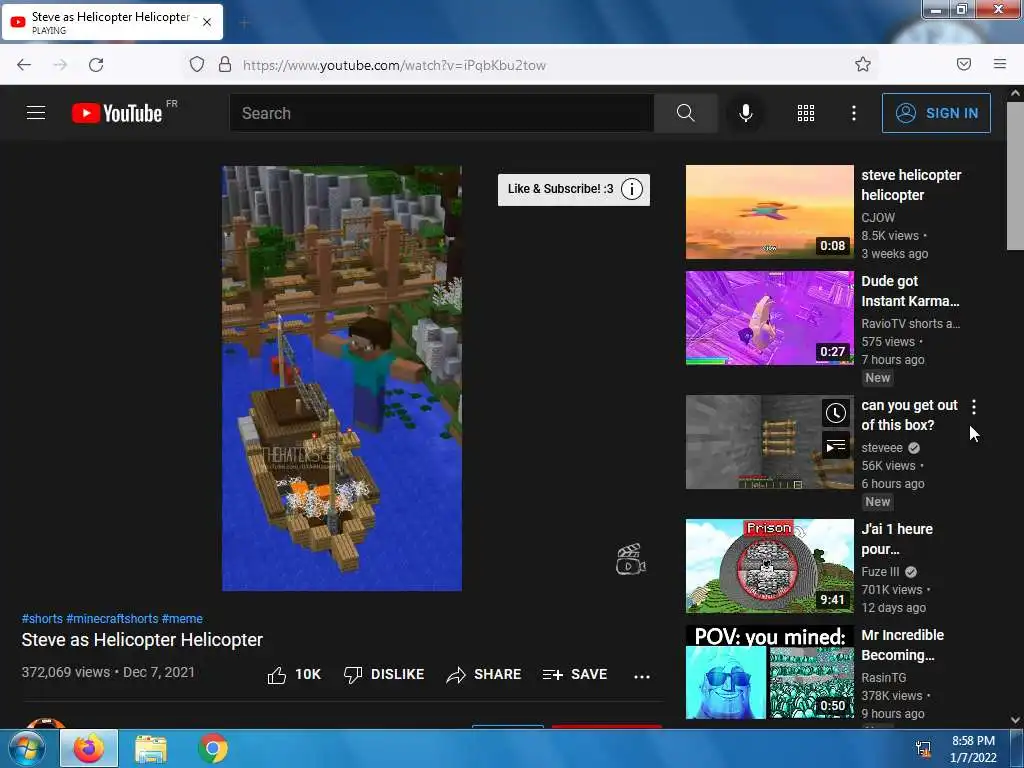This screenshot has width=1024, height=768.
Task: Bookmark this page with star icon
Action: 863,64
